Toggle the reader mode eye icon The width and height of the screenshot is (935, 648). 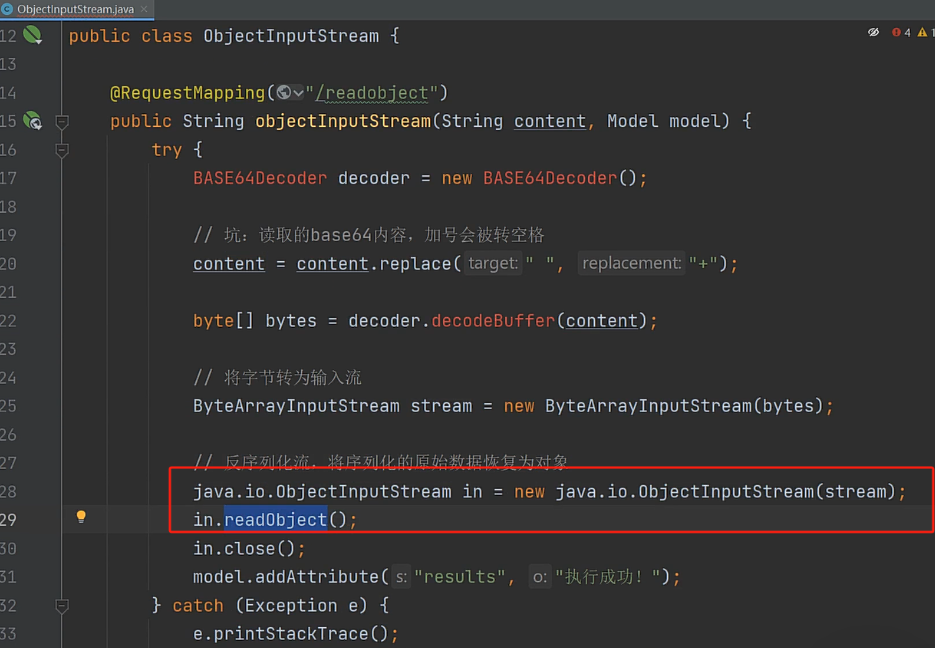[873, 33]
